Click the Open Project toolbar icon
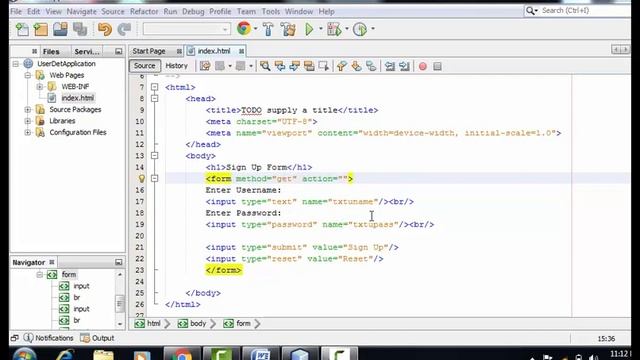This screenshot has height=360, width=640. click(x=60, y=29)
